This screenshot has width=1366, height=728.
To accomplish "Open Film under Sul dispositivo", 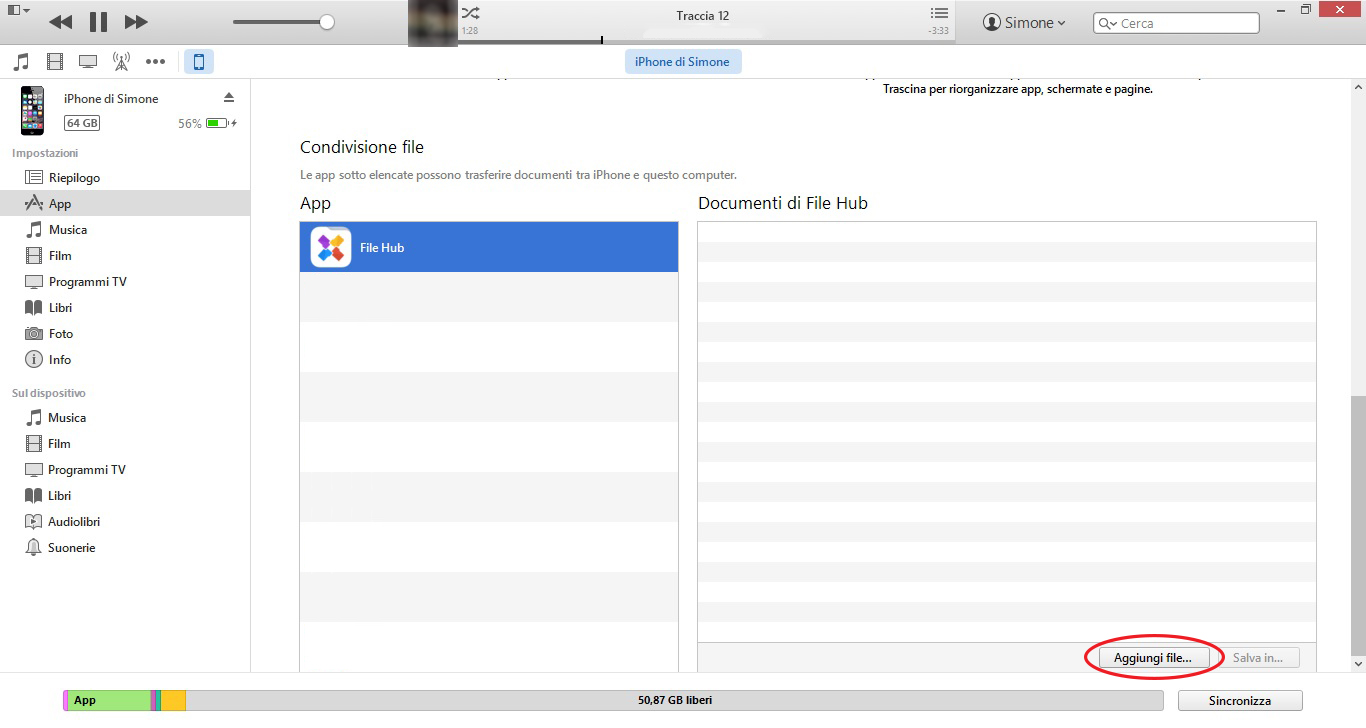I will tap(125, 443).
